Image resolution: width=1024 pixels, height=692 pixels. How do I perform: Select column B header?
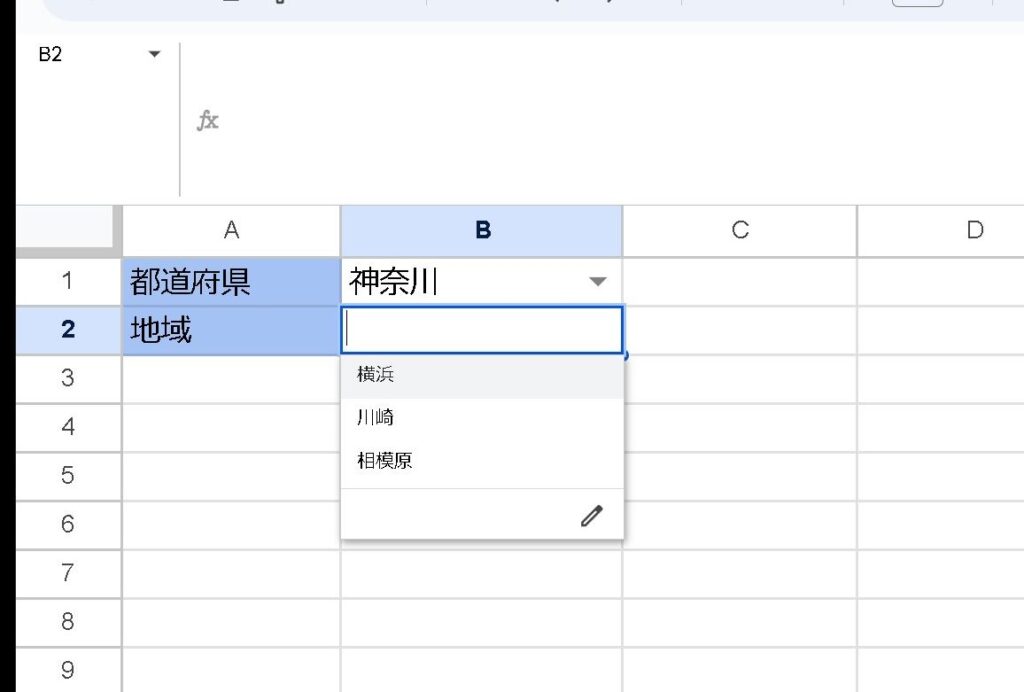[x=482, y=230]
